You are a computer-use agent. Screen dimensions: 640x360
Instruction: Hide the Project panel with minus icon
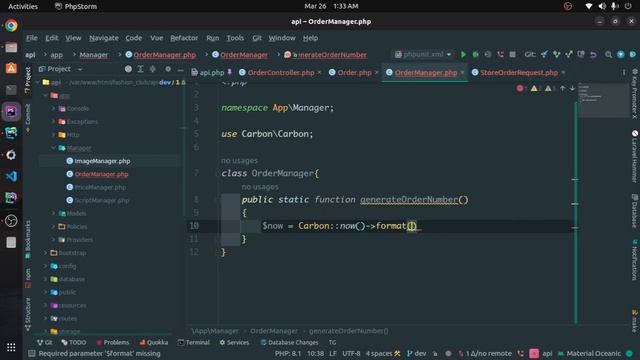pos(180,69)
